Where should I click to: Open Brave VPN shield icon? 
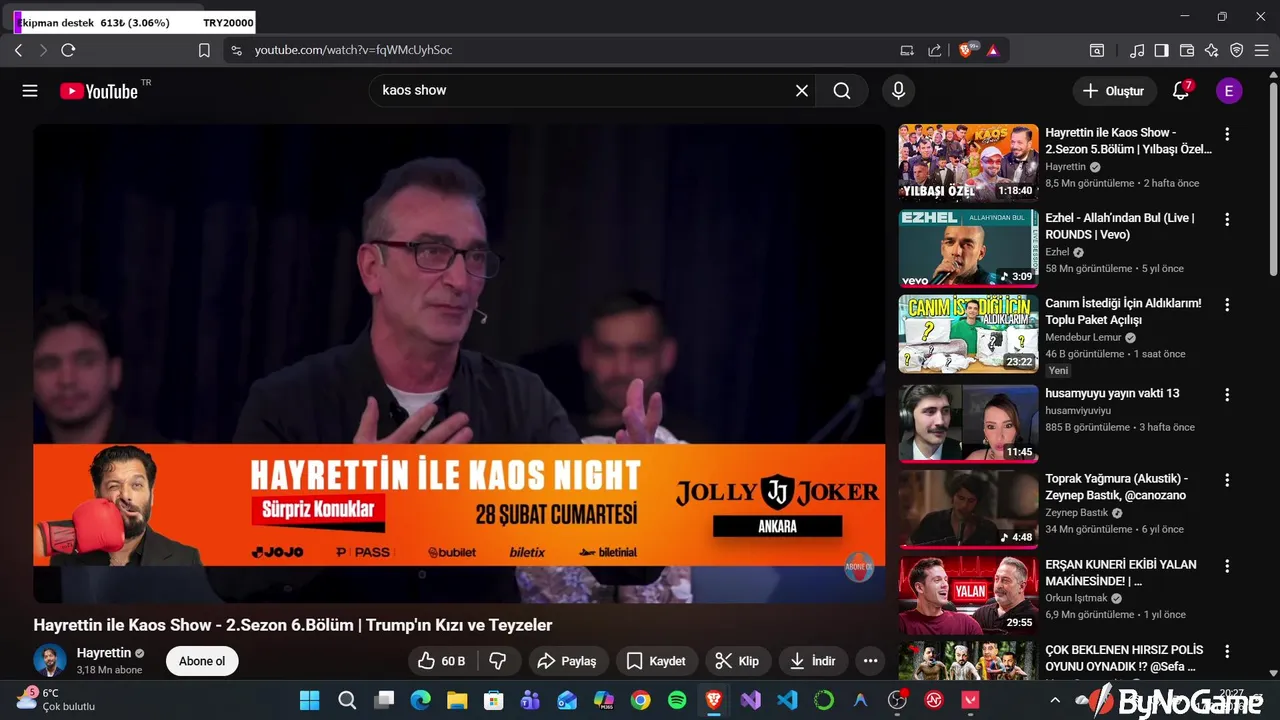point(1236,50)
